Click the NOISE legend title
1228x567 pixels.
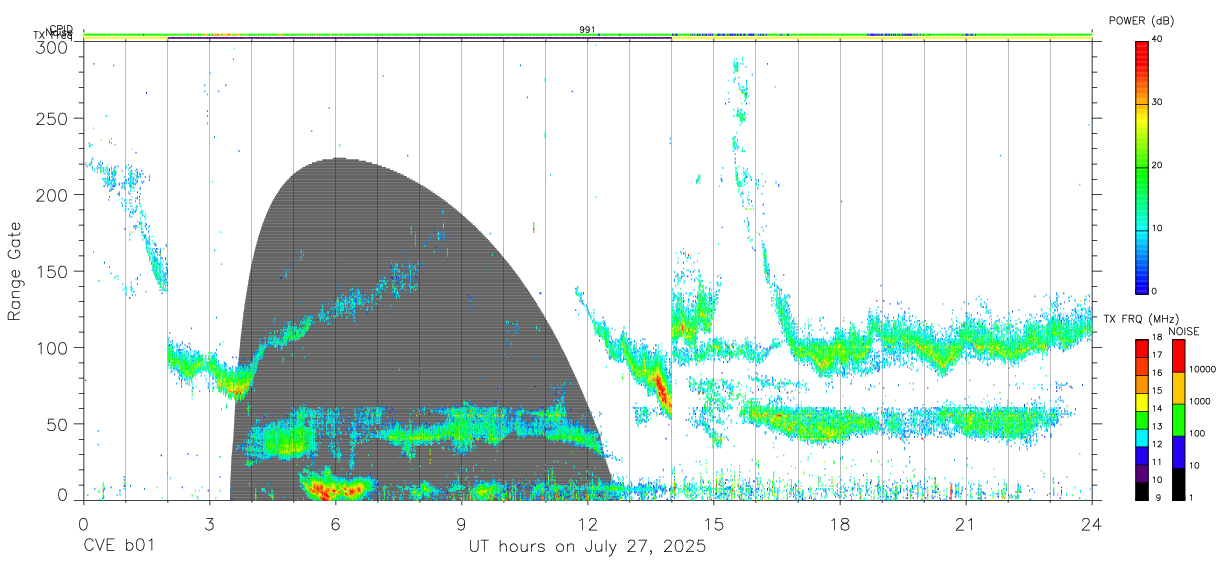(1184, 331)
